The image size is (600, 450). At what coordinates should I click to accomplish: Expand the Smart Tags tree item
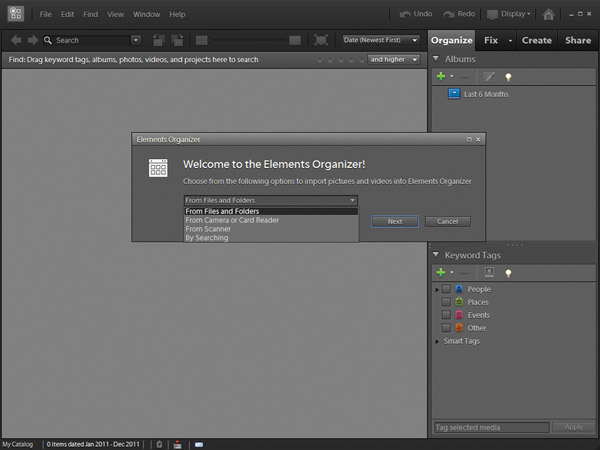click(437, 341)
